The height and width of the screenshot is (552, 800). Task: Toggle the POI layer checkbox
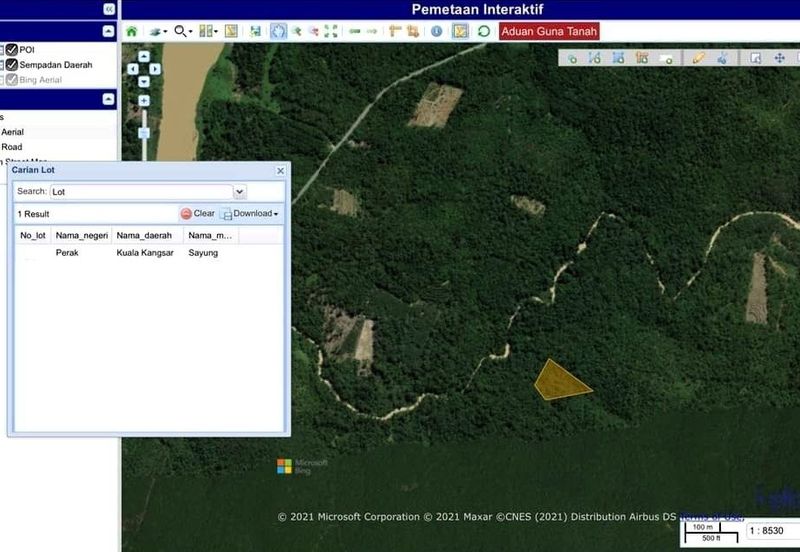point(11,50)
